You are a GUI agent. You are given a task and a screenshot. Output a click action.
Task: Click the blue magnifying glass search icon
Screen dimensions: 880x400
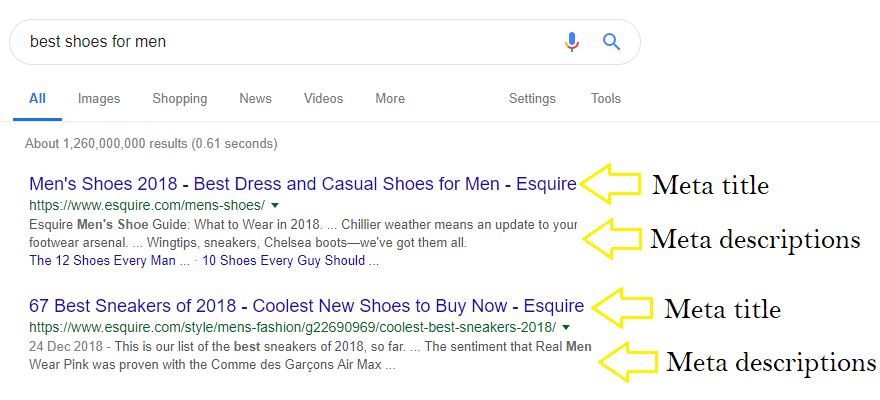pyautogui.click(x=611, y=42)
